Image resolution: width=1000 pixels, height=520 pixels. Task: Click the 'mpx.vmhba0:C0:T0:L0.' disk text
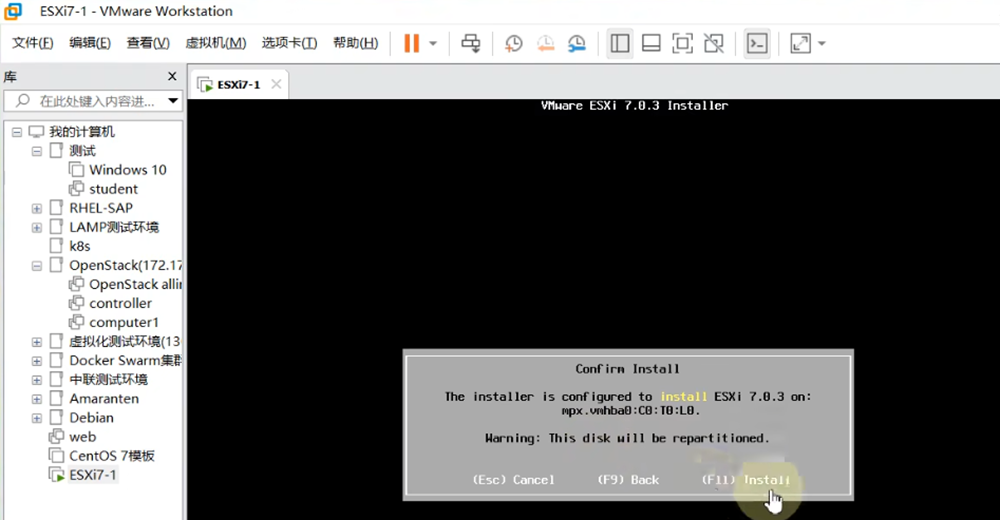point(631,411)
